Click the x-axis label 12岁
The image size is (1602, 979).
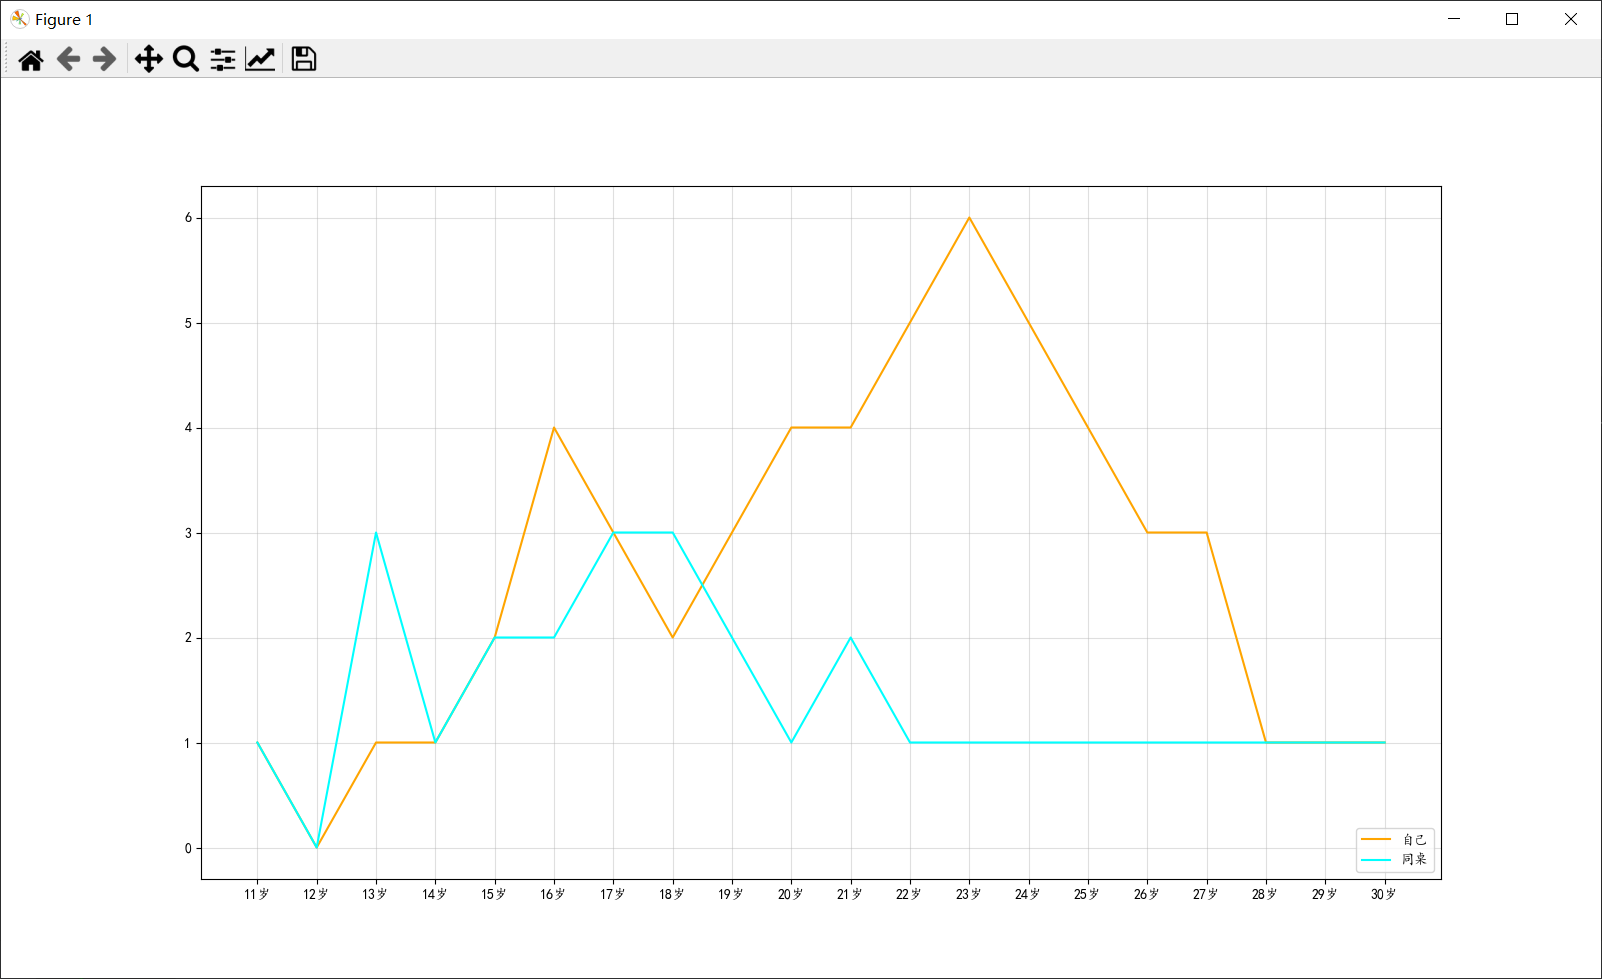316,894
